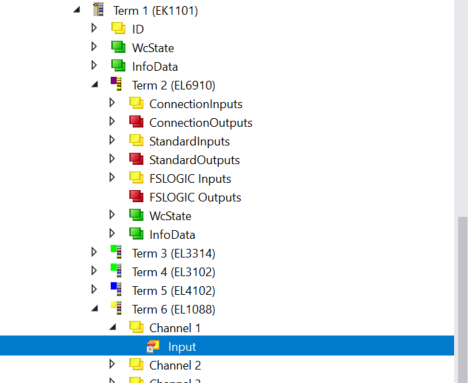This screenshot has width=468, height=383.
Task: Expand the Term 4 (EL3102) node
Action: (94, 271)
